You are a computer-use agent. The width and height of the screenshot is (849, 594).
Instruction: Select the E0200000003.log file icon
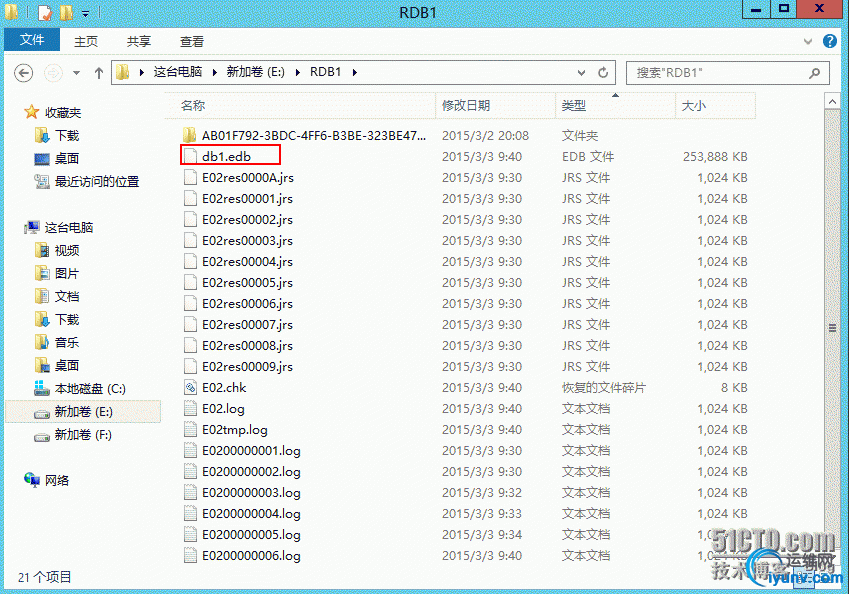point(190,492)
